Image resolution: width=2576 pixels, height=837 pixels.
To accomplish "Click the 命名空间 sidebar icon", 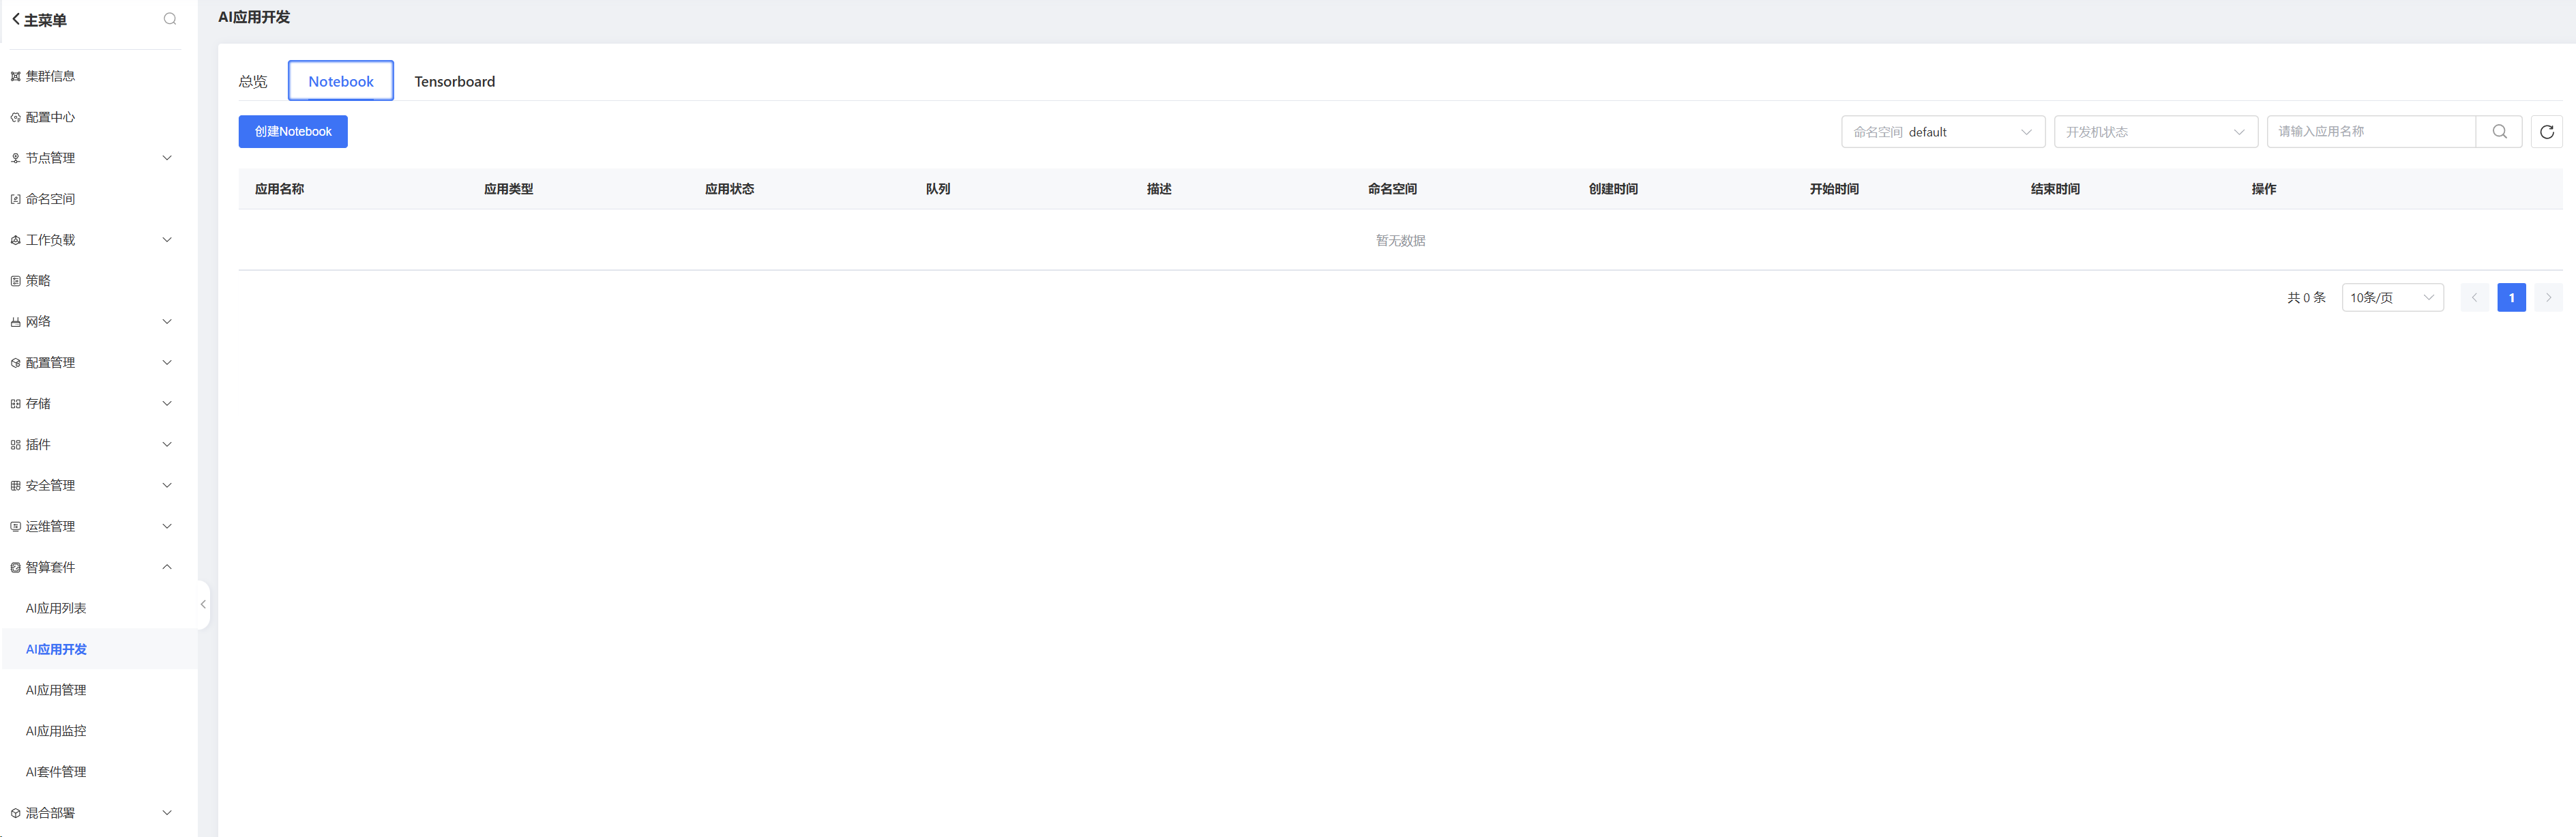I will (15, 199).
